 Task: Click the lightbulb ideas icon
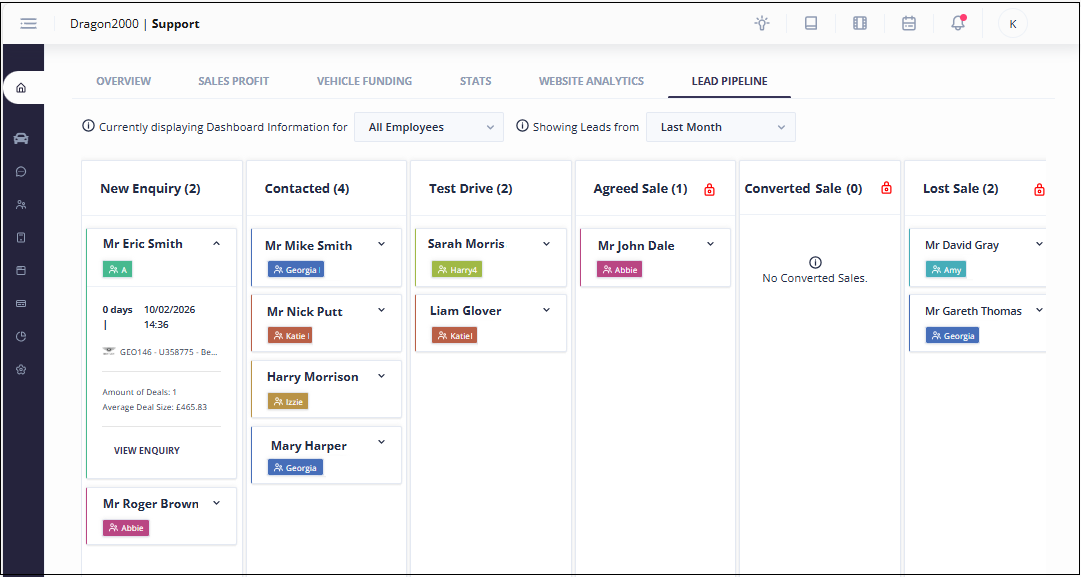tap(762, 24)
